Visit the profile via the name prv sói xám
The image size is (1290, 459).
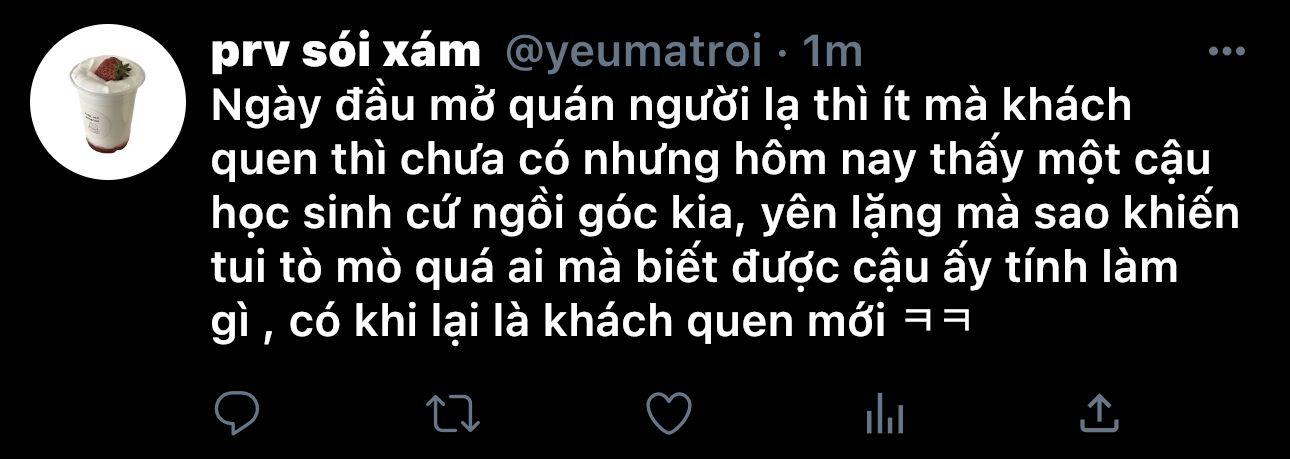click(346, 52)
